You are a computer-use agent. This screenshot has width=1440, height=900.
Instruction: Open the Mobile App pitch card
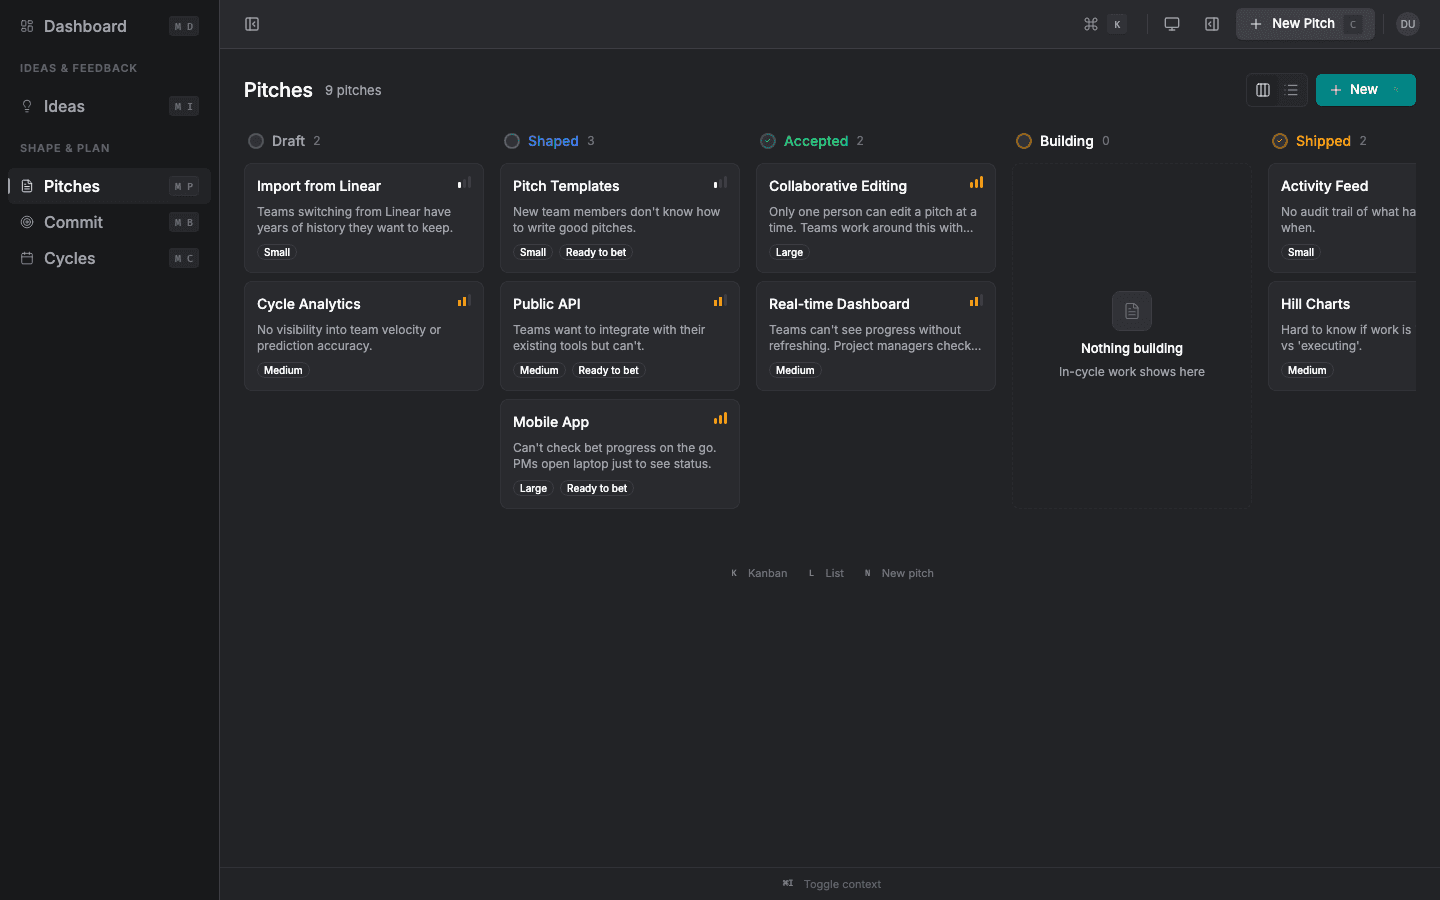tap(619, 453)
